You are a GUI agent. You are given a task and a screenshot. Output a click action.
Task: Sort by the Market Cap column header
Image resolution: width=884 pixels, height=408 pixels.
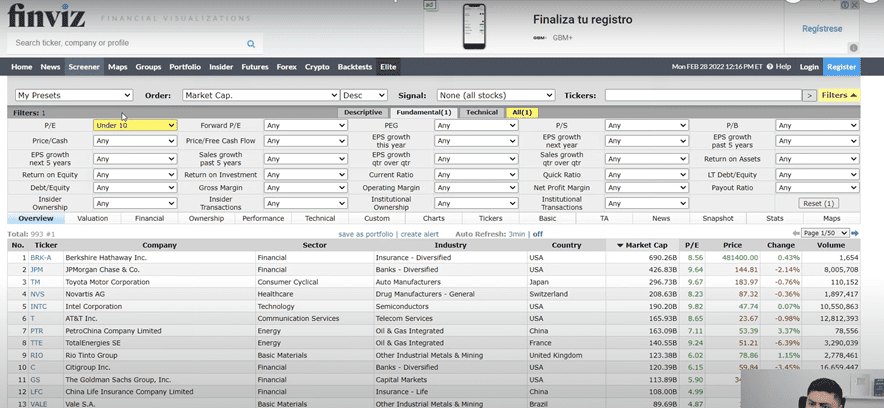(x=640, y=245)
